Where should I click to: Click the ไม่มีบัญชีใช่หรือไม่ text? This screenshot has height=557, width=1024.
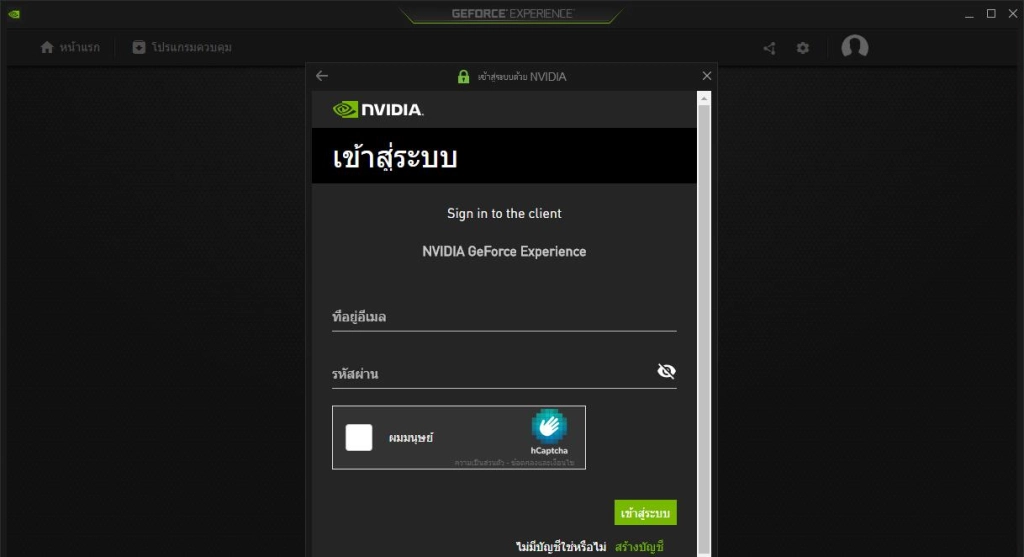[561, 547]
